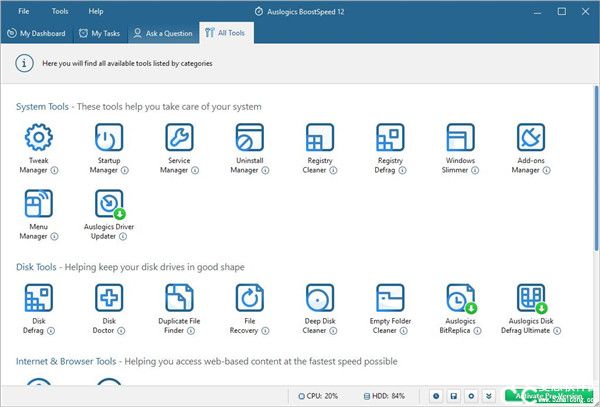Launch the Duplicate File Finder
The image size is (600, 407).
click(x=179, y=297)
